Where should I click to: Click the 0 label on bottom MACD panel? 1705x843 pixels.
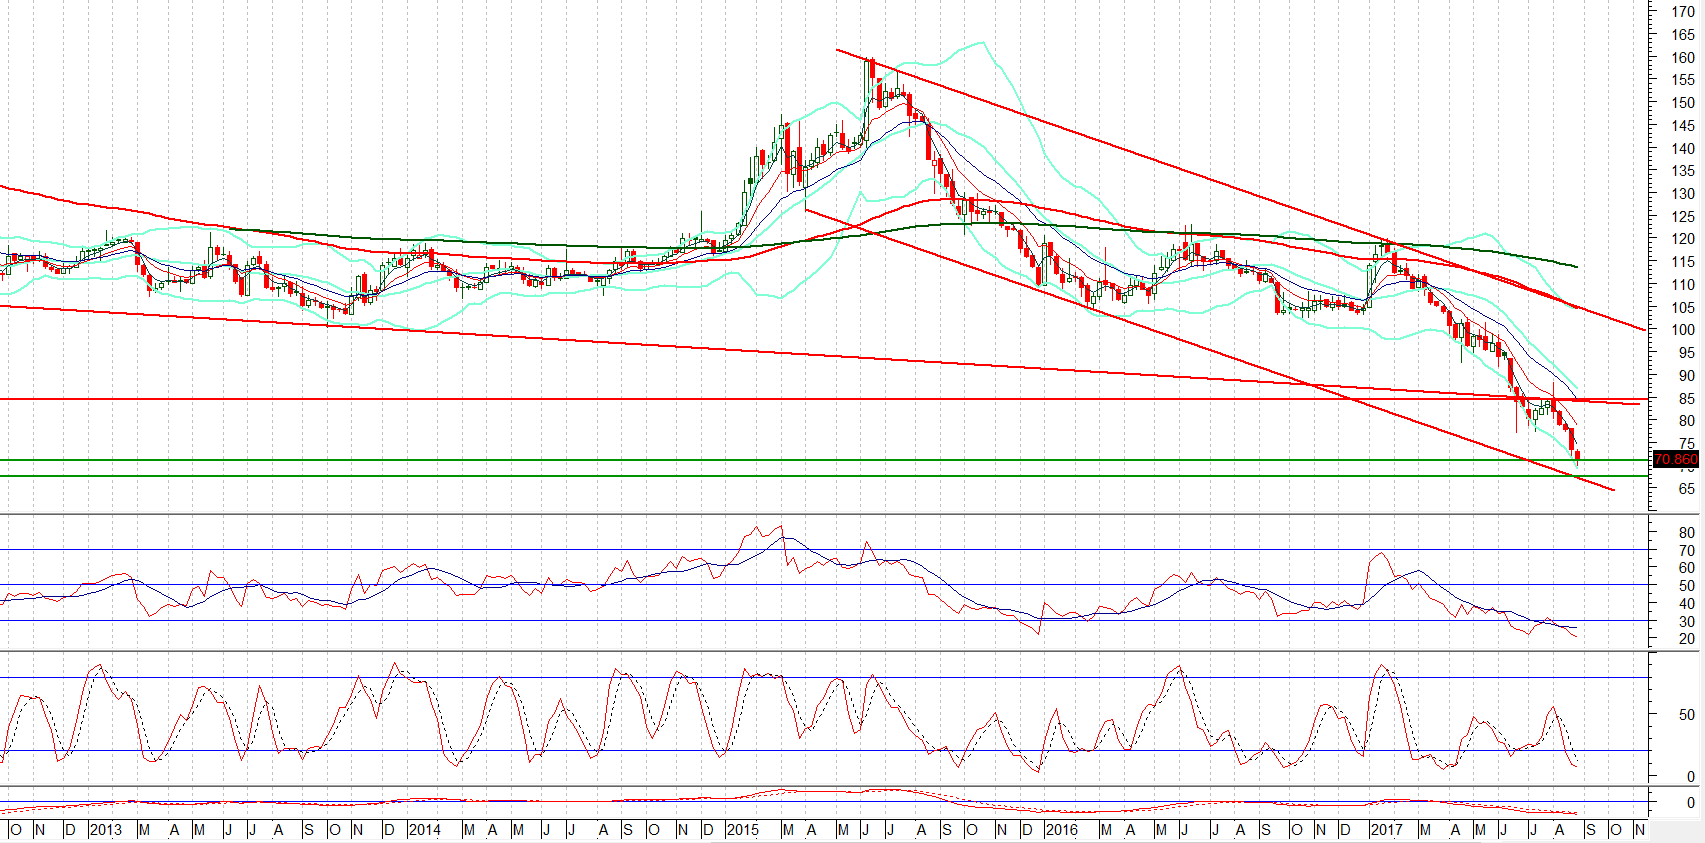[1691, 803]
